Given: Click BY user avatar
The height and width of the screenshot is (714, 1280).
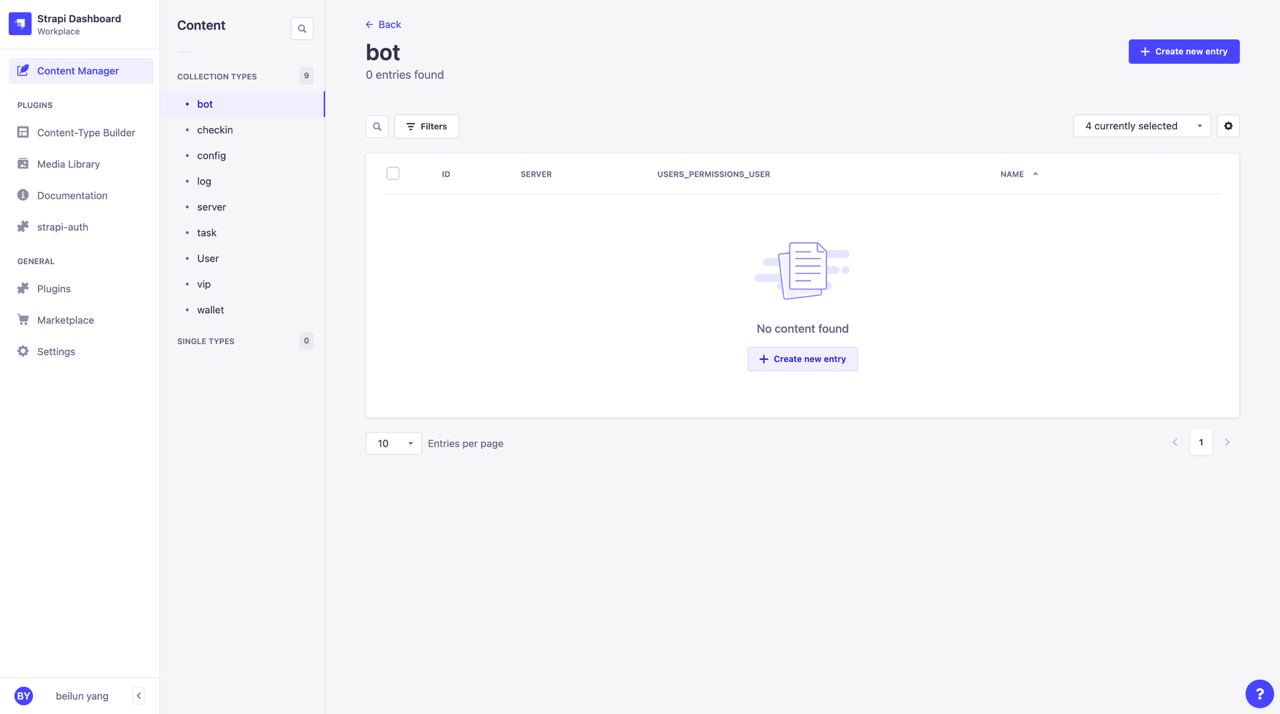Looking at the screenshot, I should tap(24, 696).
